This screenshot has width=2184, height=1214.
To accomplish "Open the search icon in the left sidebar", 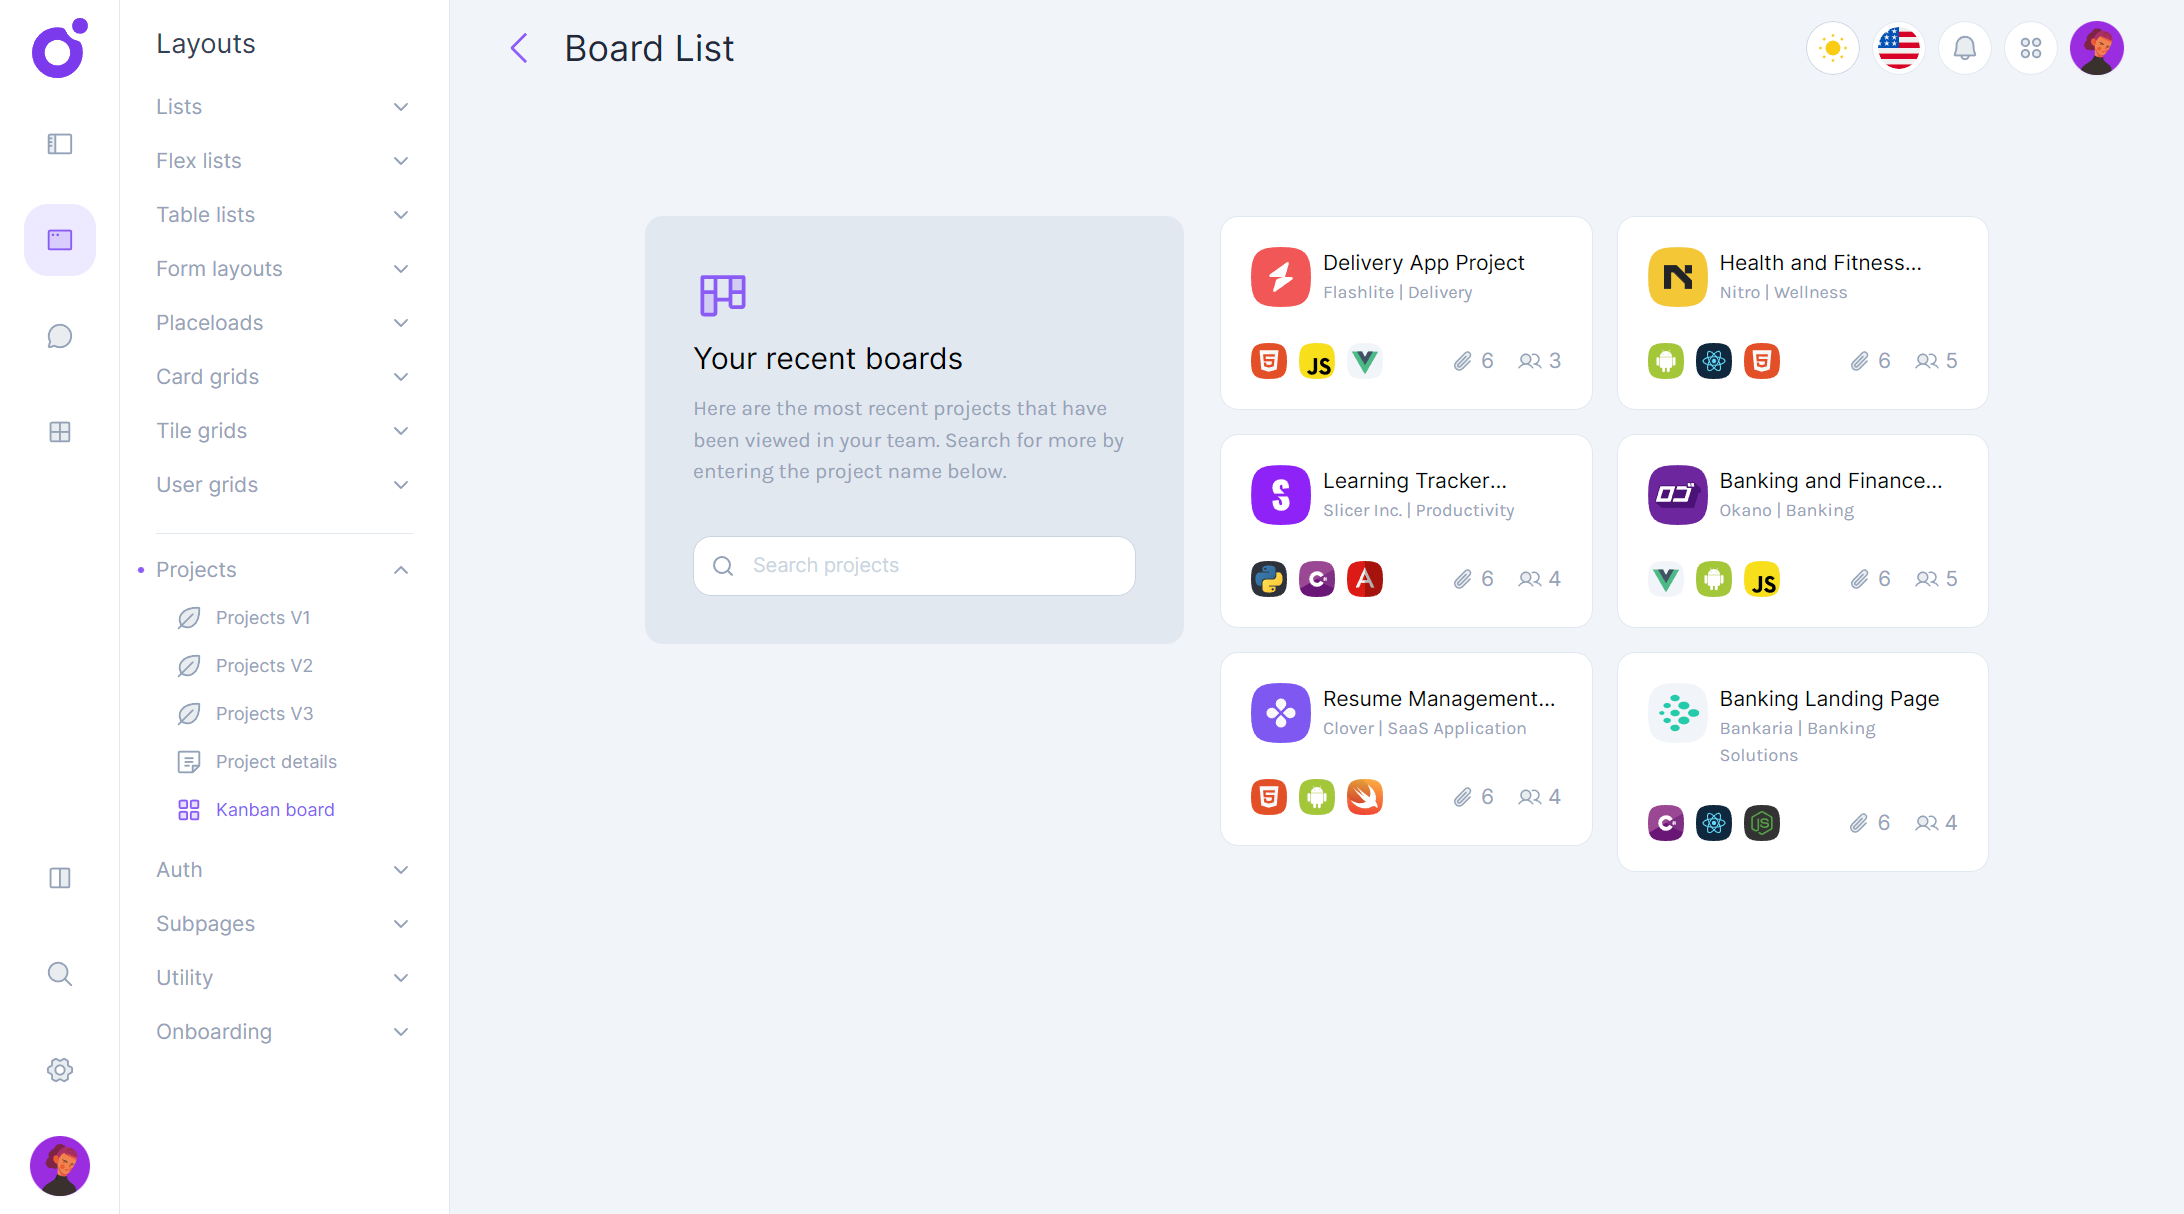I will [59, 974].
